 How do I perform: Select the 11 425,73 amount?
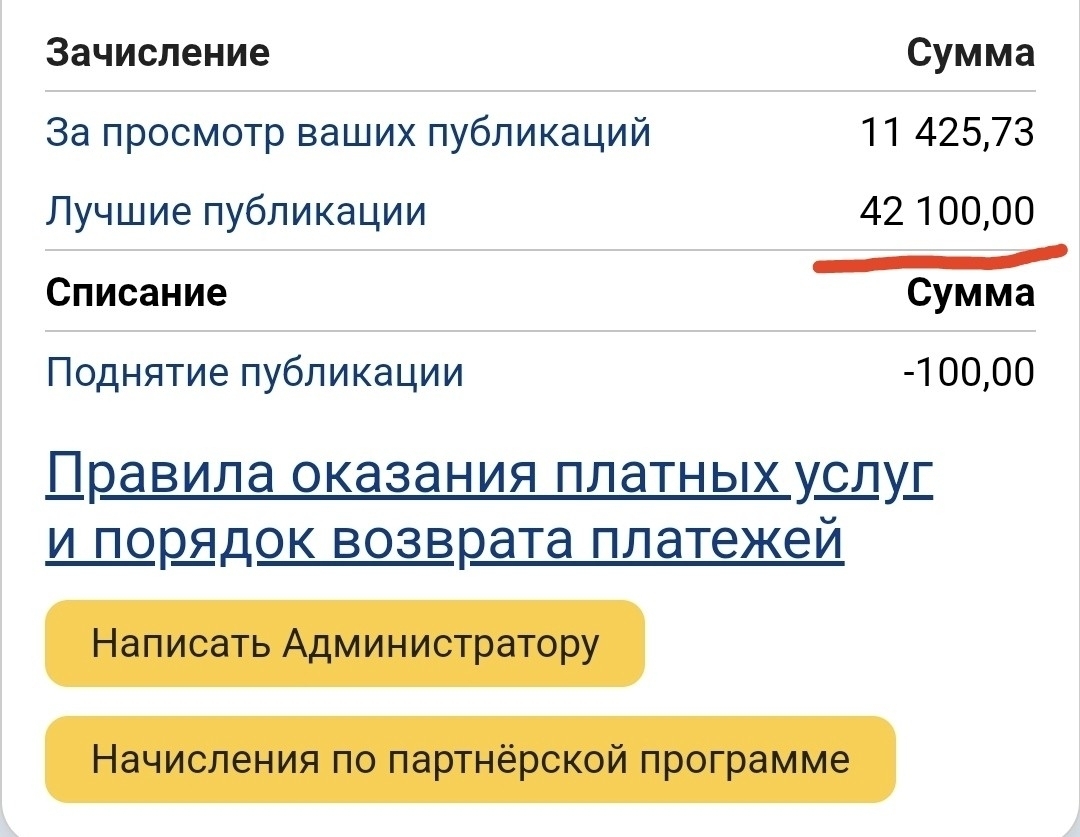(946, 131)
